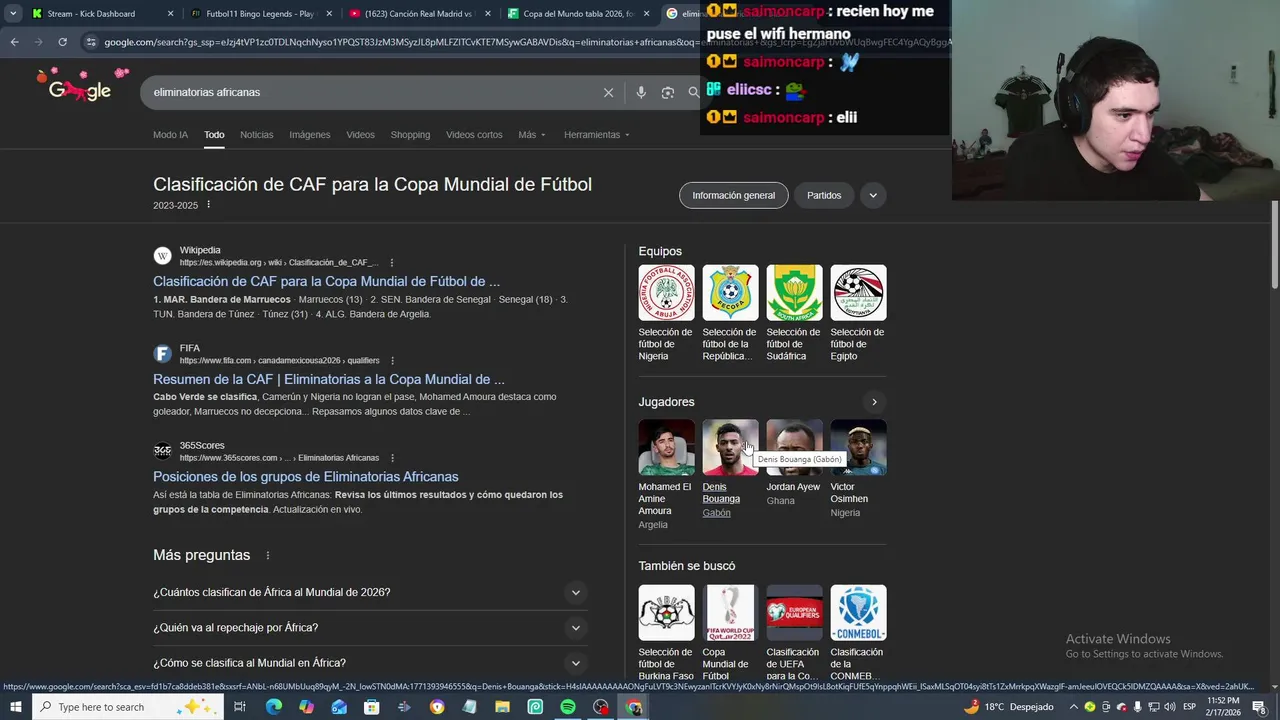The height and width of the screenshot is (720, 1280).
Task: Click the Wikipedia site favicon
Action: [x=163, y=256]
